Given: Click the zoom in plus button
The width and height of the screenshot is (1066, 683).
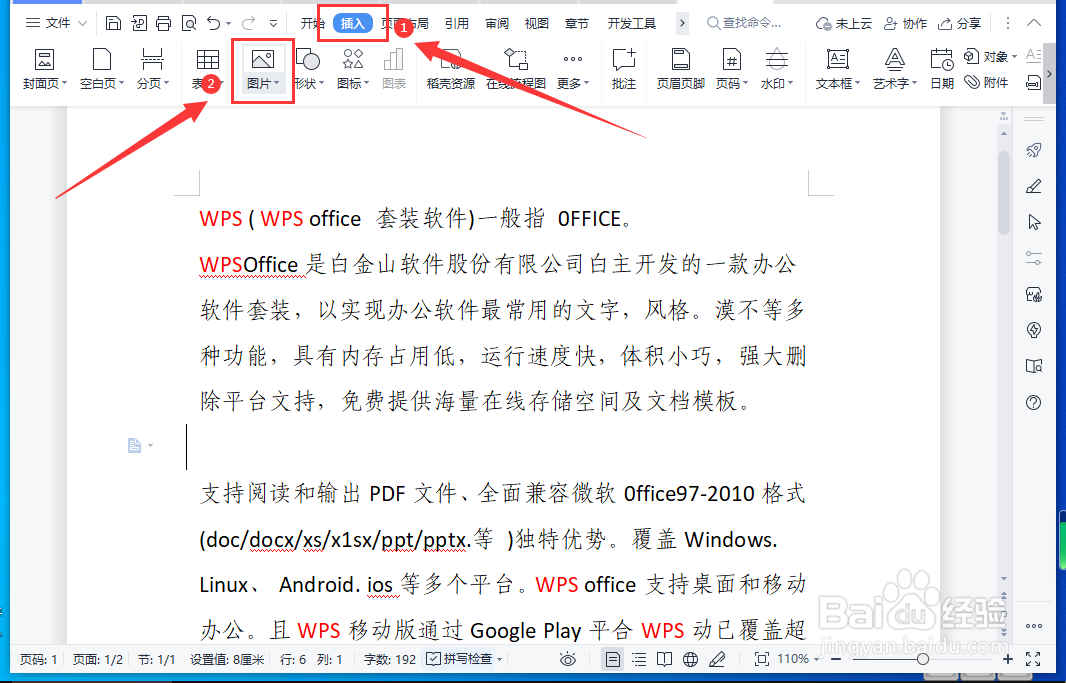Looking at the screenshot, I should tap(1008, 659).
